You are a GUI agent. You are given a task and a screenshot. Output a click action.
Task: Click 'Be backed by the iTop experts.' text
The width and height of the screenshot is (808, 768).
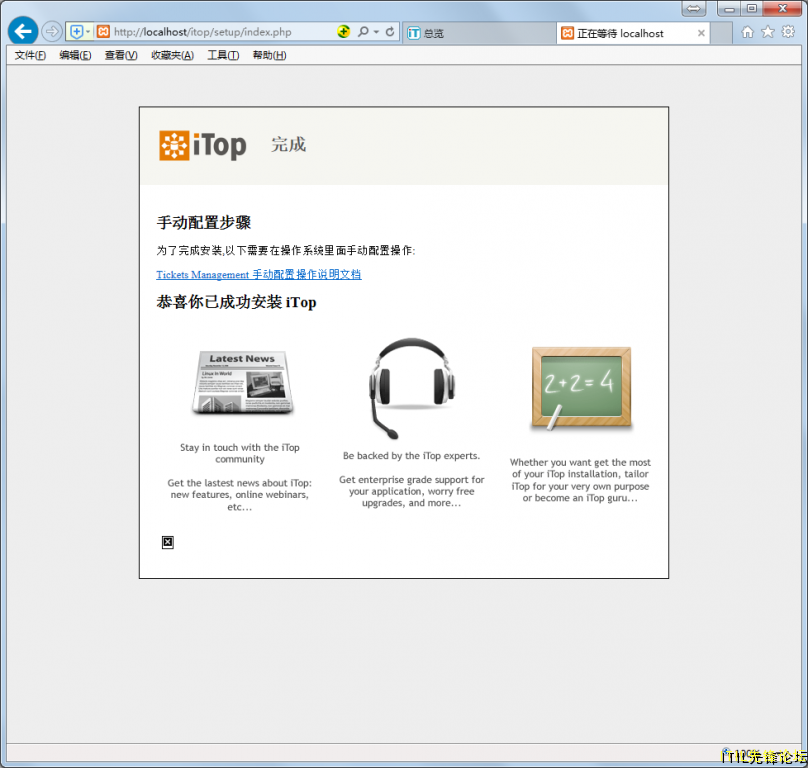pos(411,456)
